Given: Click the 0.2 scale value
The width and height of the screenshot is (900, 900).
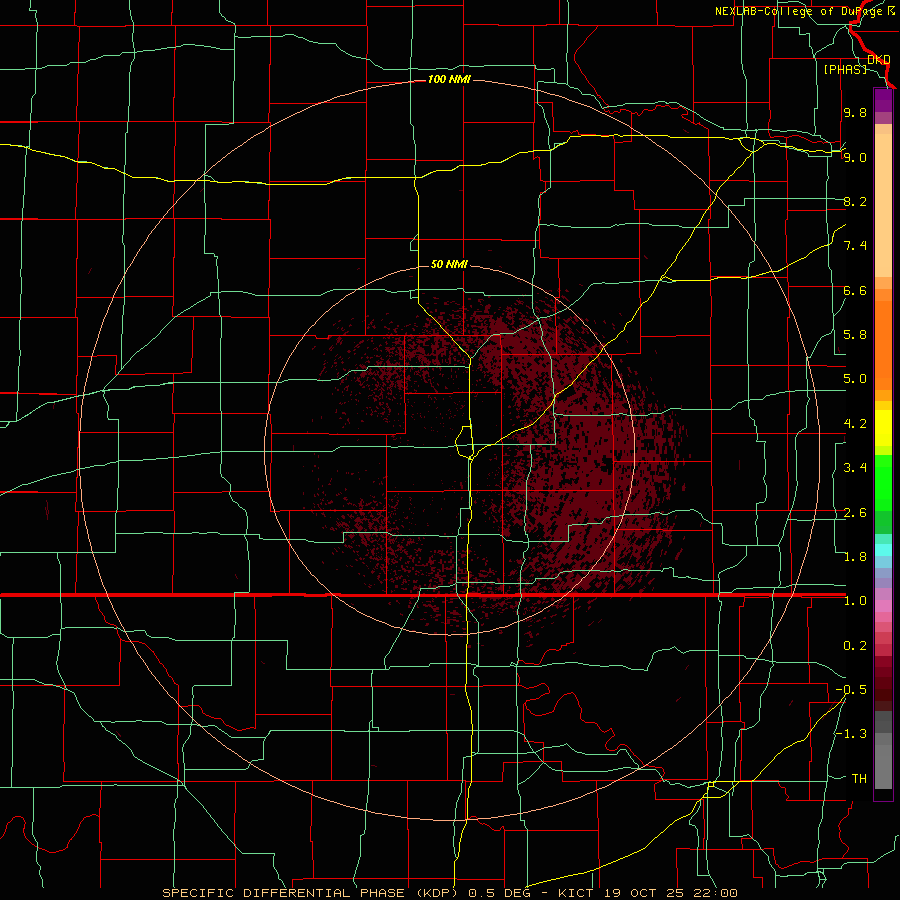Looking at the screenshot, I should point(855,646).
